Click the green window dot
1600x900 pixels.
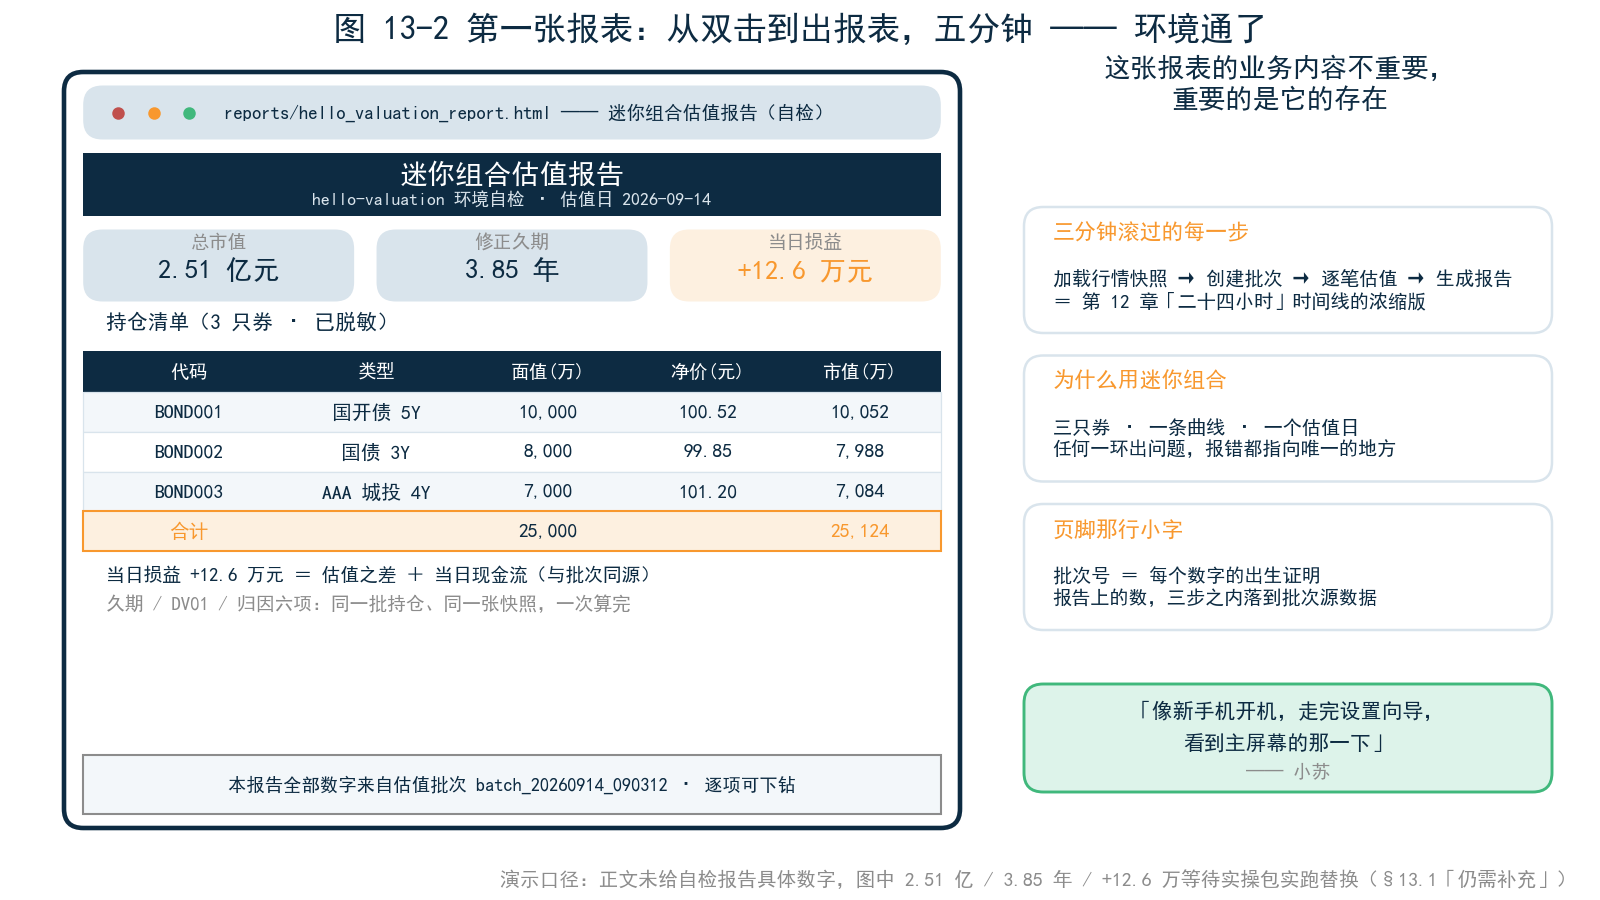(189, 113)
